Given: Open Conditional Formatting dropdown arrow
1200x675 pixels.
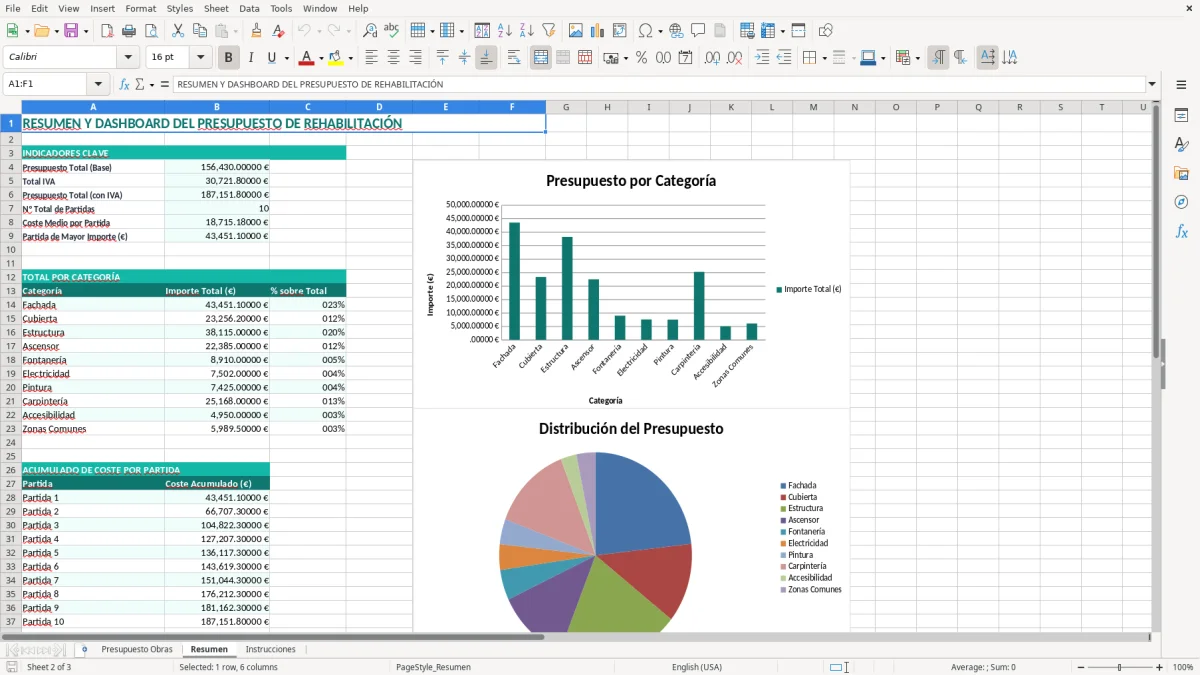Looking at the screenshot, I should tap(917, 58).
